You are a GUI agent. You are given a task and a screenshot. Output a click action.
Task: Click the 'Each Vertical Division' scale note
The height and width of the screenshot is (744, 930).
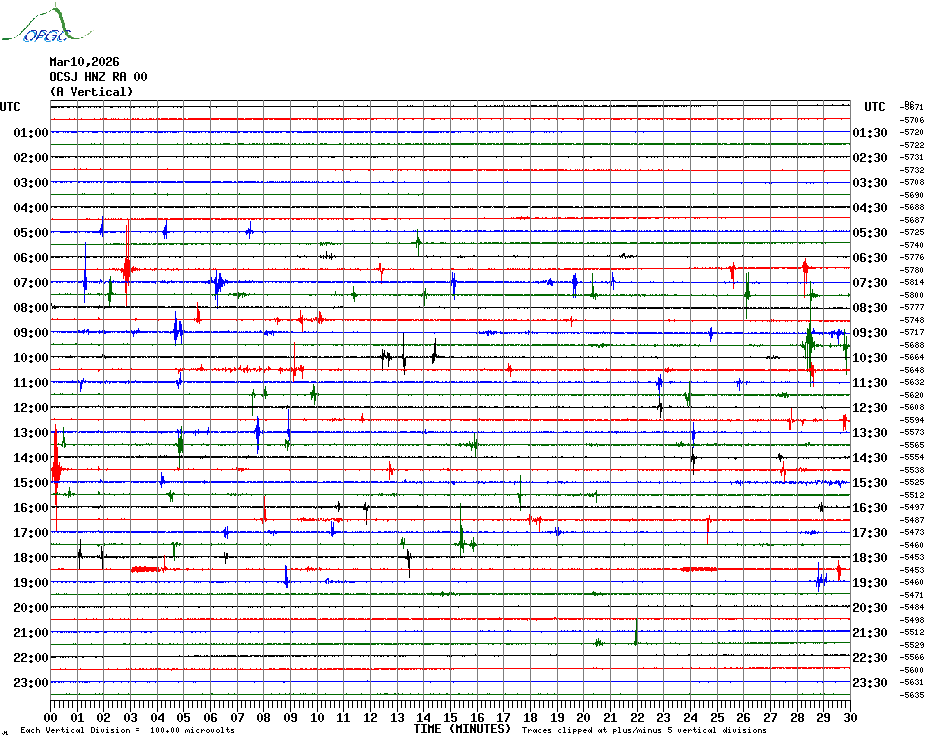127,731
